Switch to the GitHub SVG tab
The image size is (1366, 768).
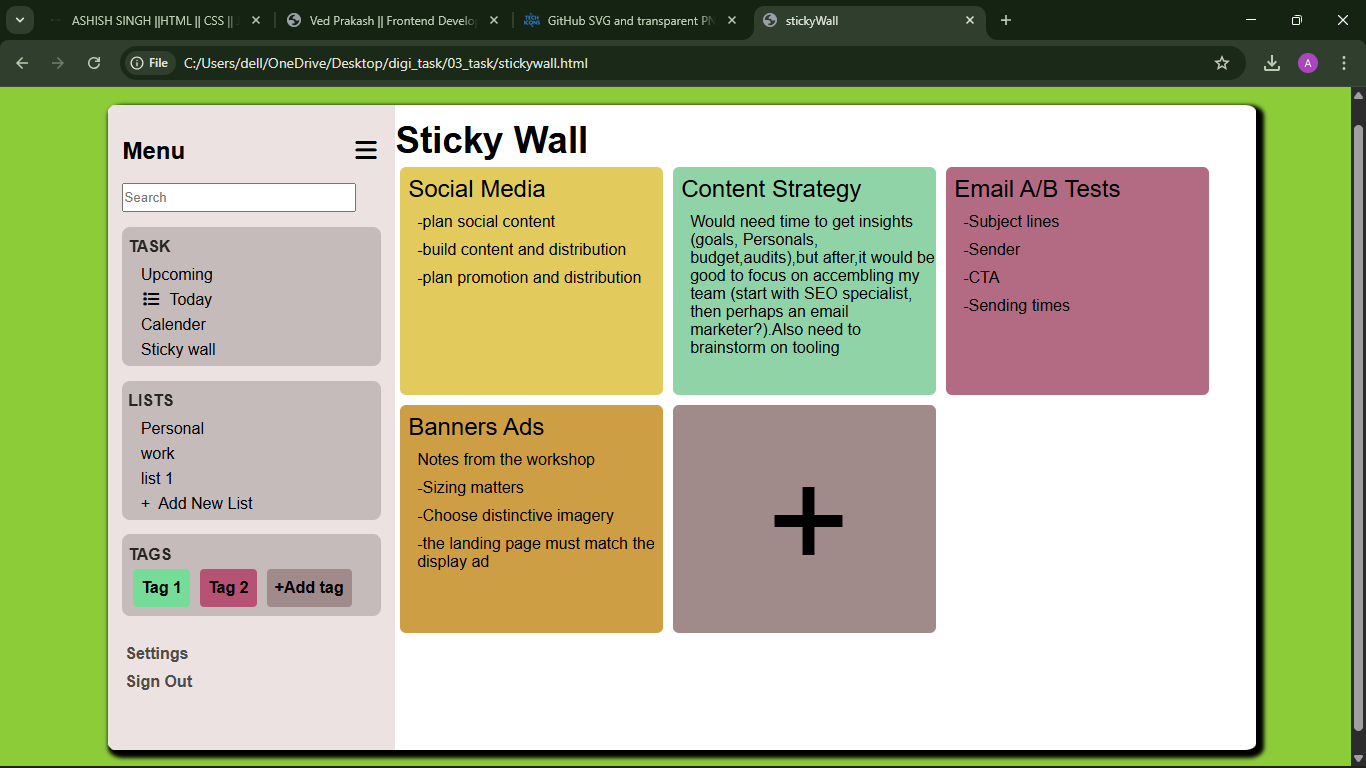click(x=630, y=20)
